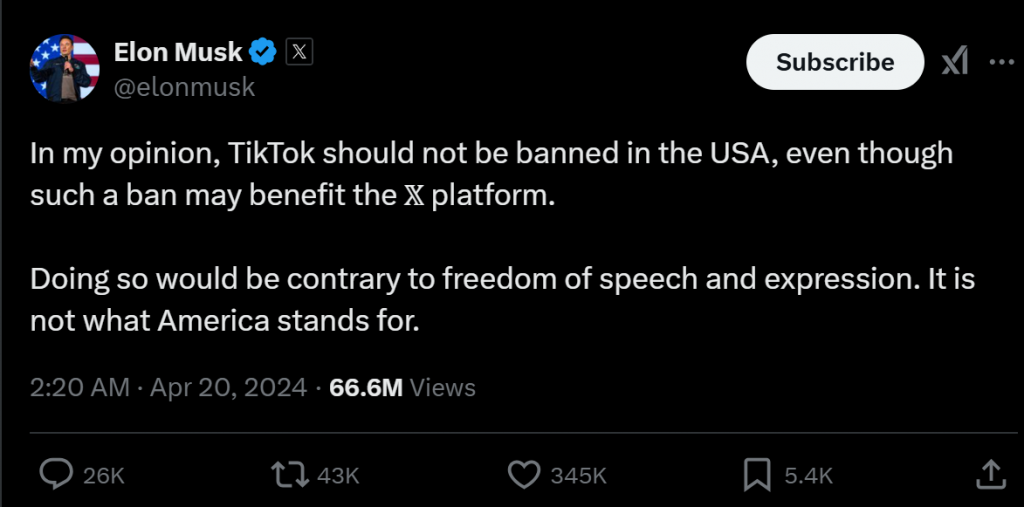The height and width of the screenshot is (507, 1024).
Task: Open the share post icon
Action: click(989, 474)
